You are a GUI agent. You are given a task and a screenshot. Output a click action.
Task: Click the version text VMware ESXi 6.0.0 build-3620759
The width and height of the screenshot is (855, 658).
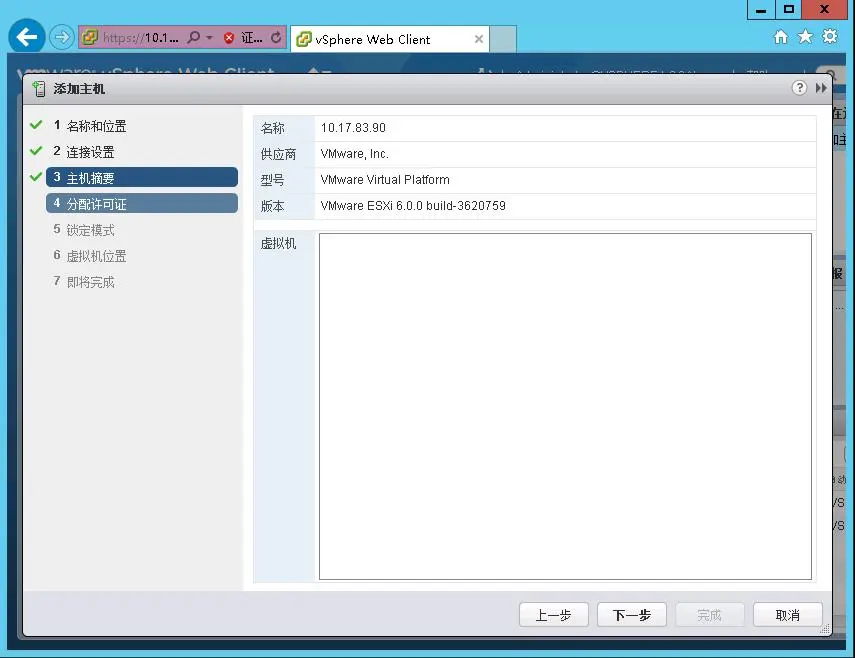(x=413, y=206)
